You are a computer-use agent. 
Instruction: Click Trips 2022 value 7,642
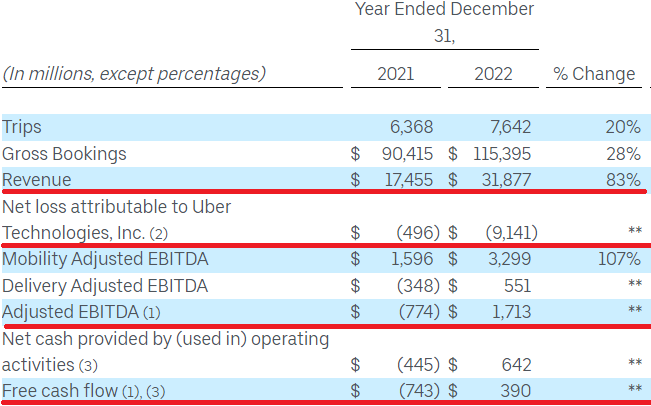pyautogui.click(x=510, y=127)
